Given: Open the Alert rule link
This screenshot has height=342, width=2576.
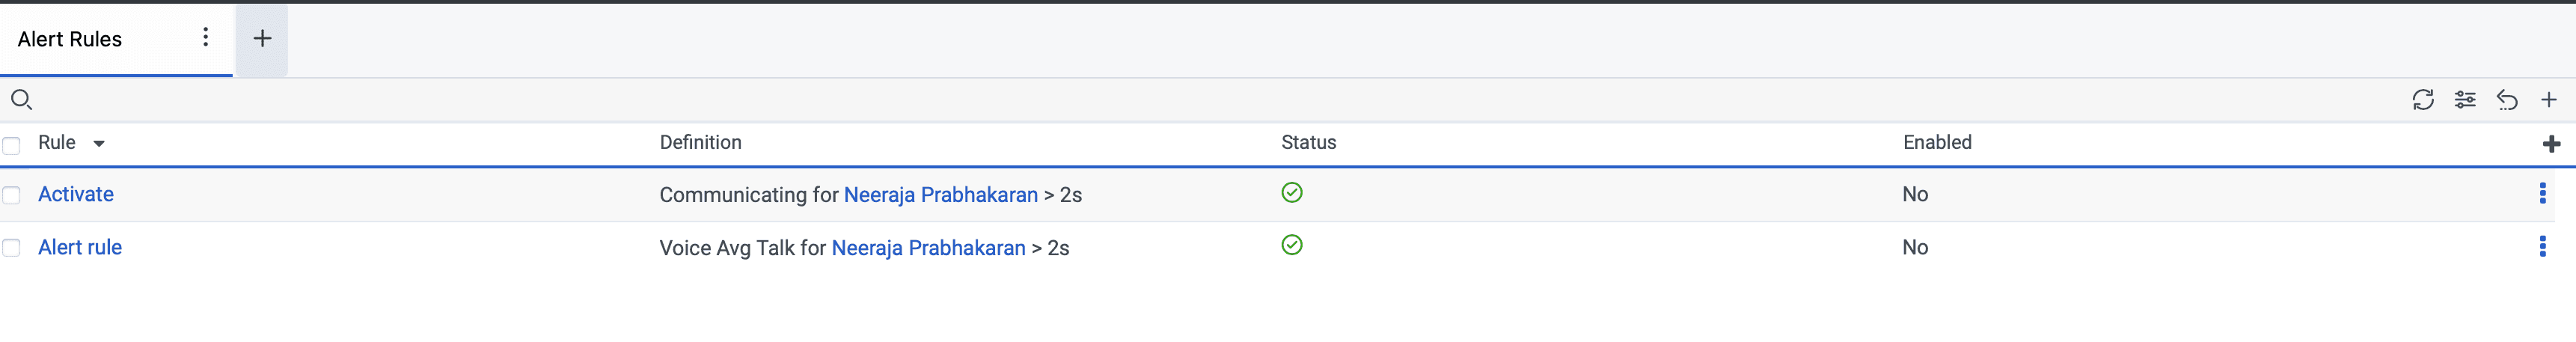Looking at the screenshot, I should (80, 247).
